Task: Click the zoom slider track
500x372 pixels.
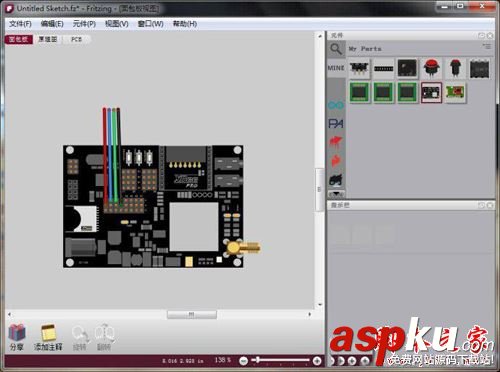Action: coord(281,360)
